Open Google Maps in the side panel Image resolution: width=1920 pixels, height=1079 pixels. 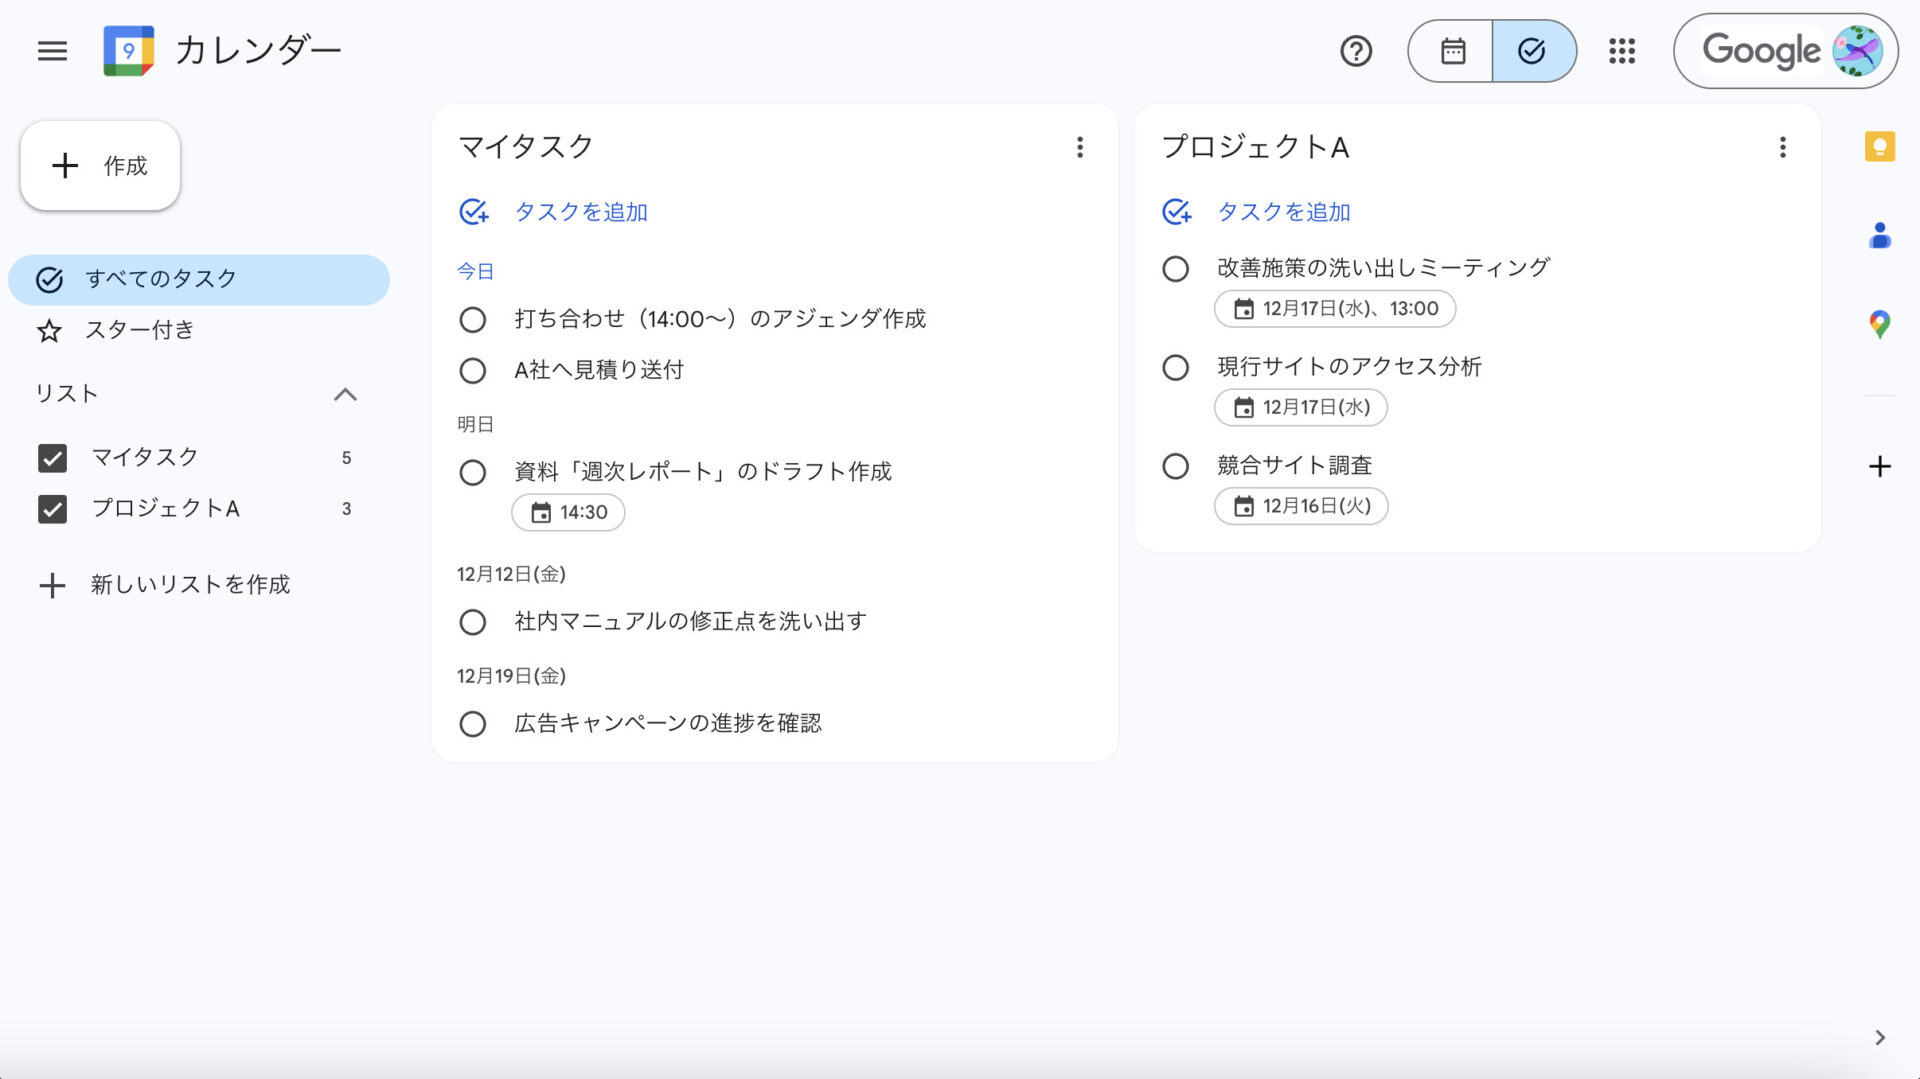pos(1880,322)
